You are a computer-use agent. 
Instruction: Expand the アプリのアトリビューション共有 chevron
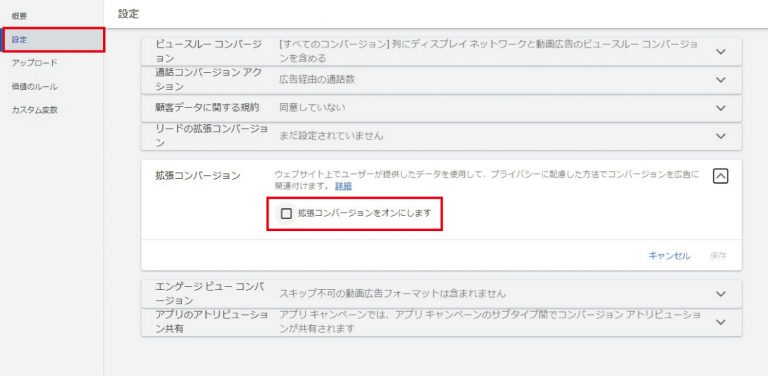pos(720,322)
